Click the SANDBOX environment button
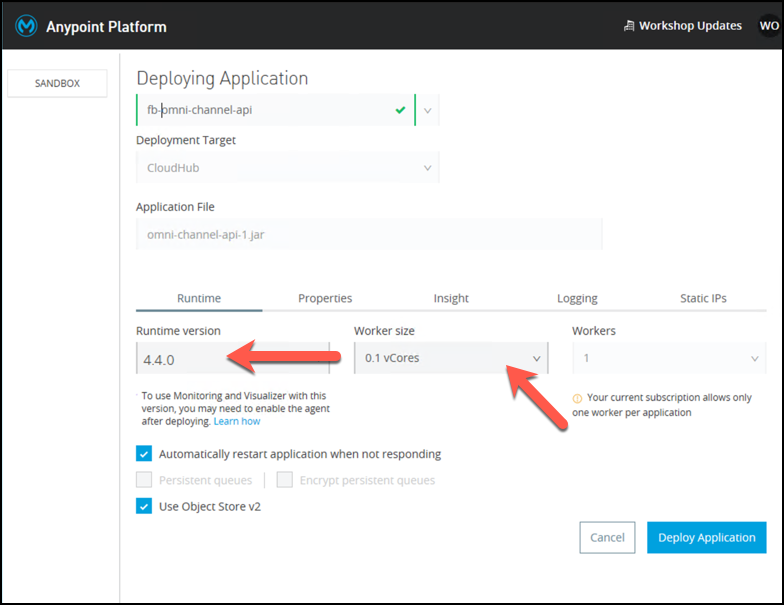The height and width of the screenshot is (605, 784). (x=57, y=84)
